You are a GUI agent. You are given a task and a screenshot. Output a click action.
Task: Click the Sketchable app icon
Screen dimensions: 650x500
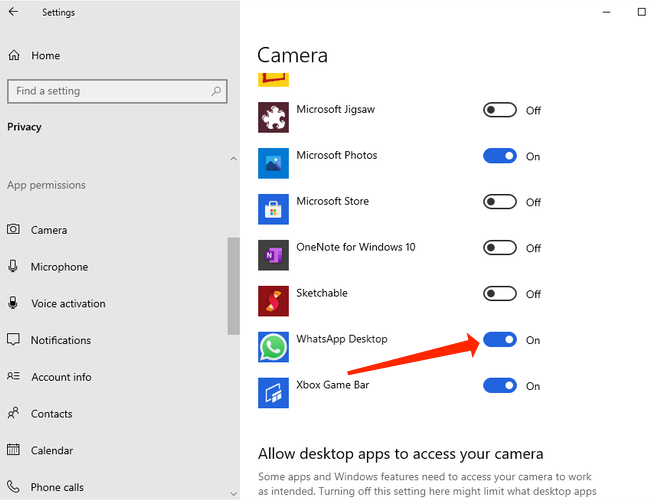pyautogui.click(x=273, y=301)
